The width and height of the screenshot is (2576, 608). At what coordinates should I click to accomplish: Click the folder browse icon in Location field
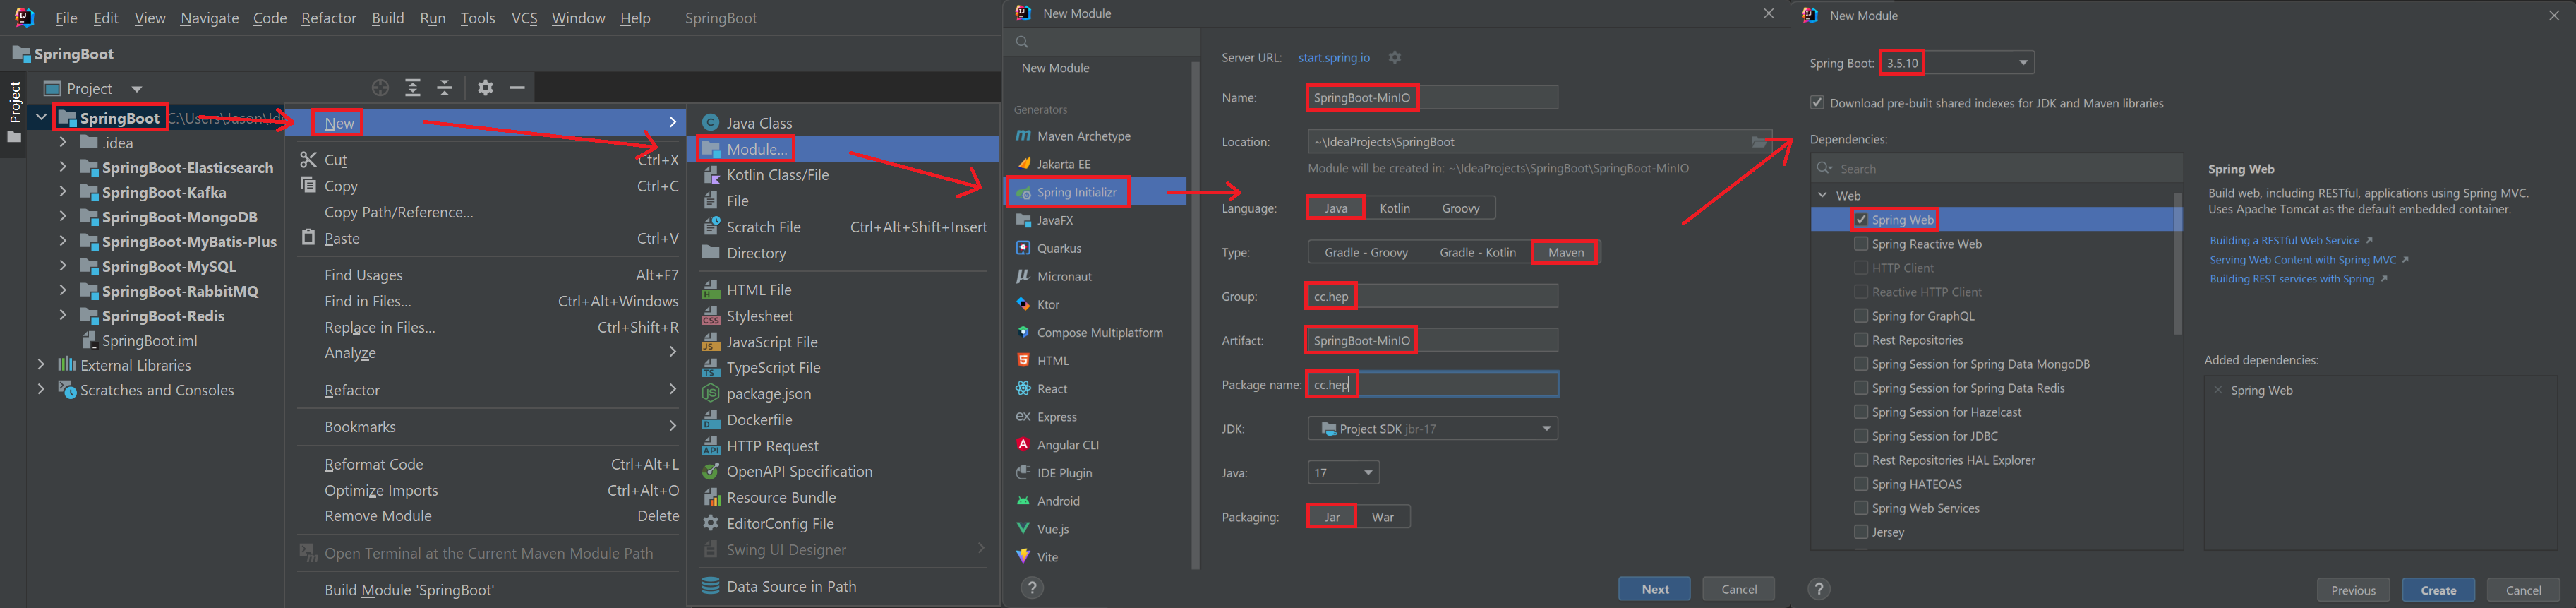click(1759, 142)
